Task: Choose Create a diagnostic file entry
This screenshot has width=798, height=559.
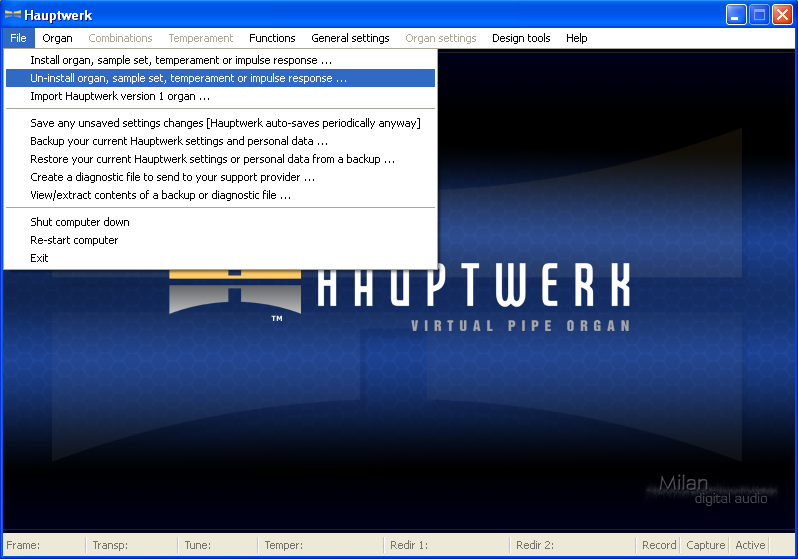Action: tap(220, 177)
